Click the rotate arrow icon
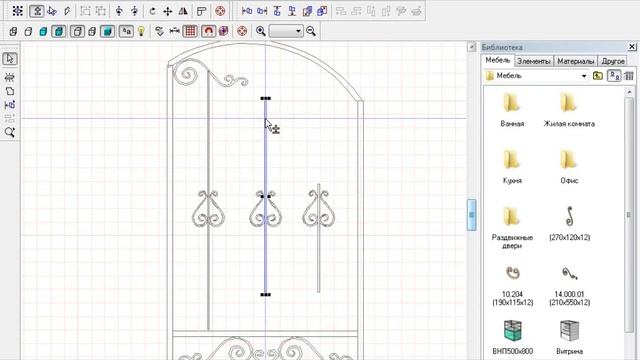The image size is (640, 360). pyautogui.click(x=152, y=11)
